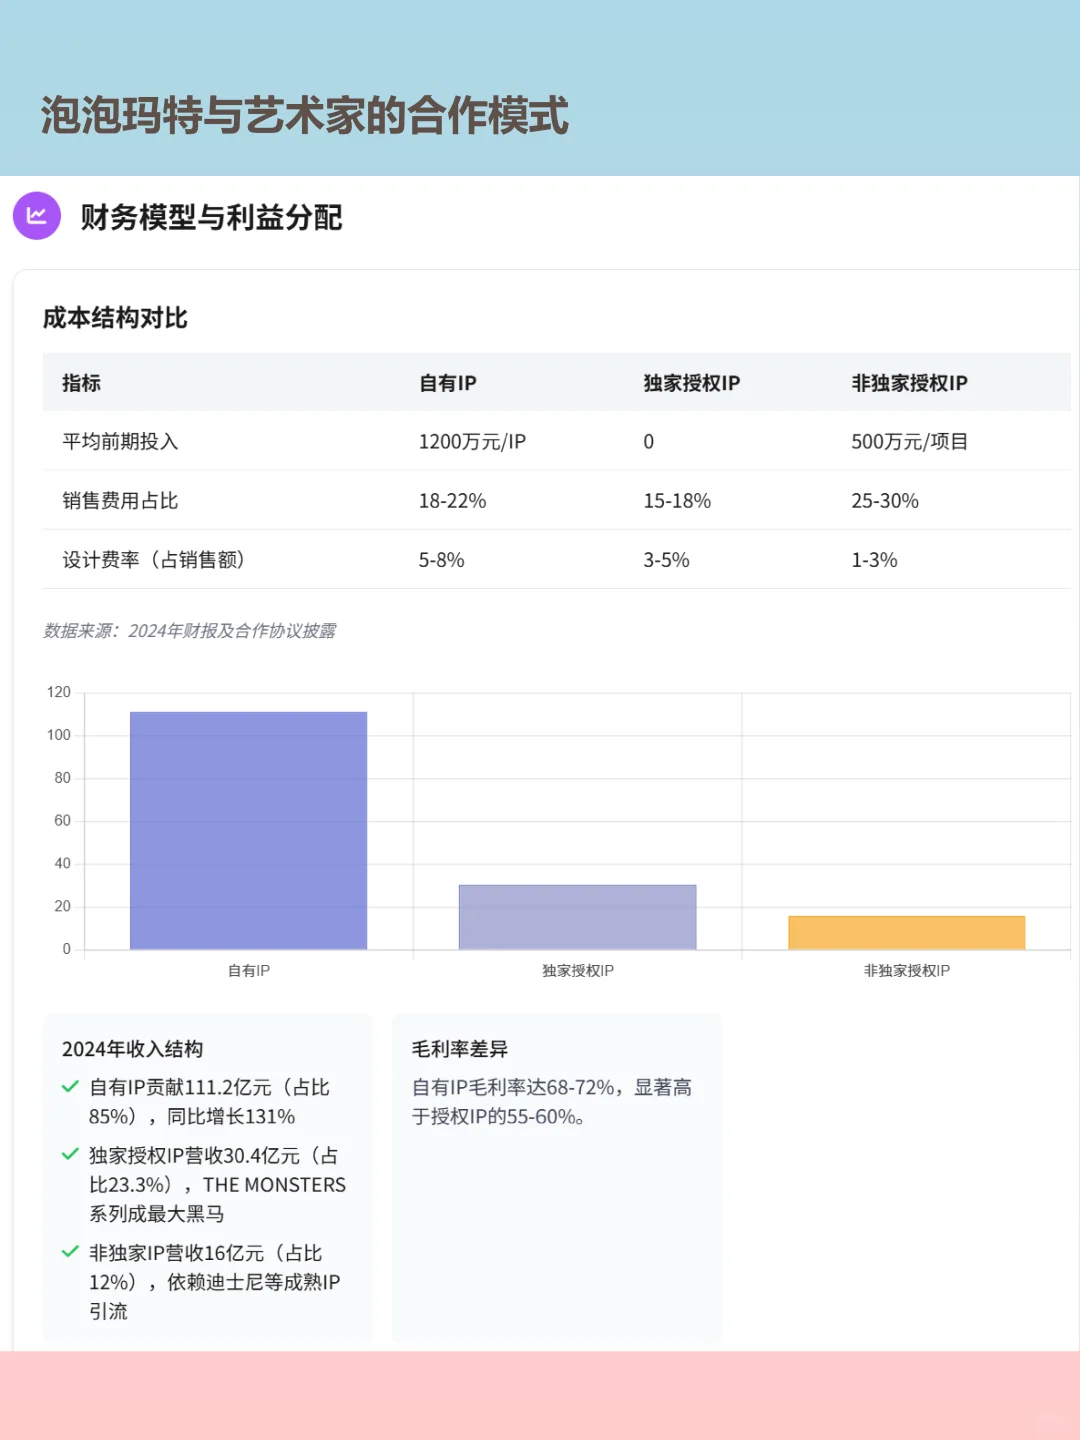Select the tall purple 自有IP bar in chart
The height and width of the screenshot is (1440, 1080).
tap(248, 830)
